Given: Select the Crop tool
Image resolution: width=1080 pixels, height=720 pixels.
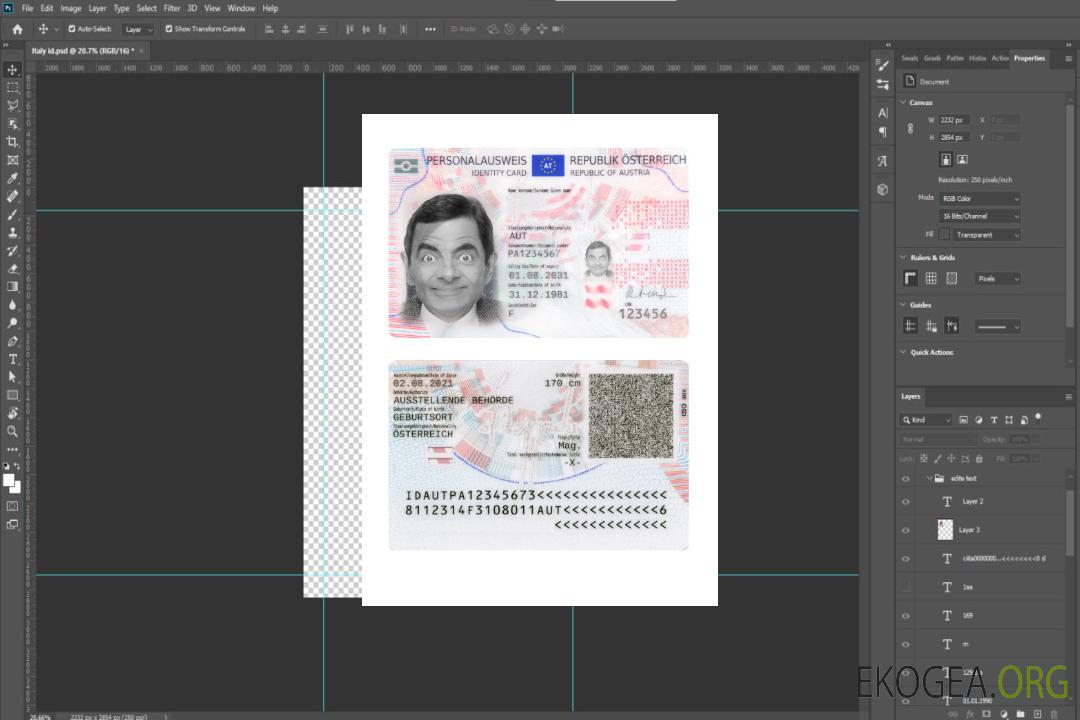Looking at the screenshot, I should point(12,142).
